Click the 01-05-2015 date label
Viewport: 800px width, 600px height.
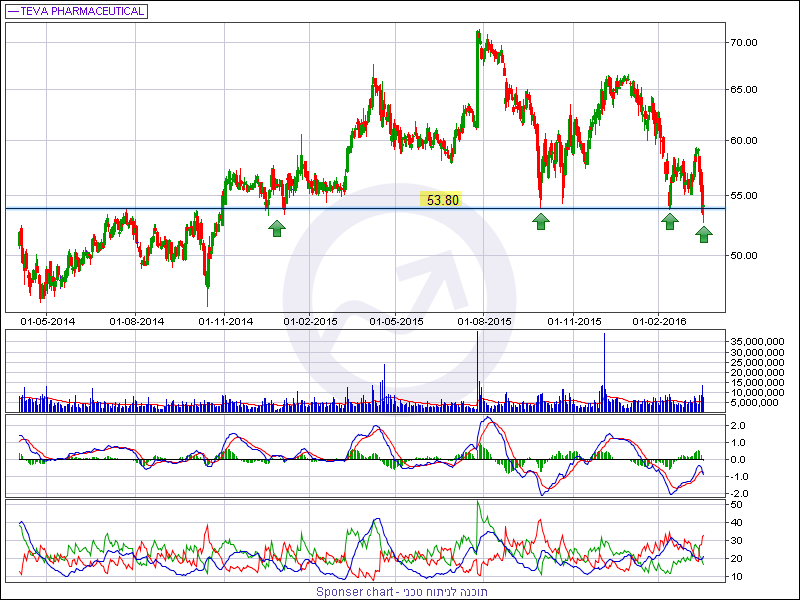point(397,321)
